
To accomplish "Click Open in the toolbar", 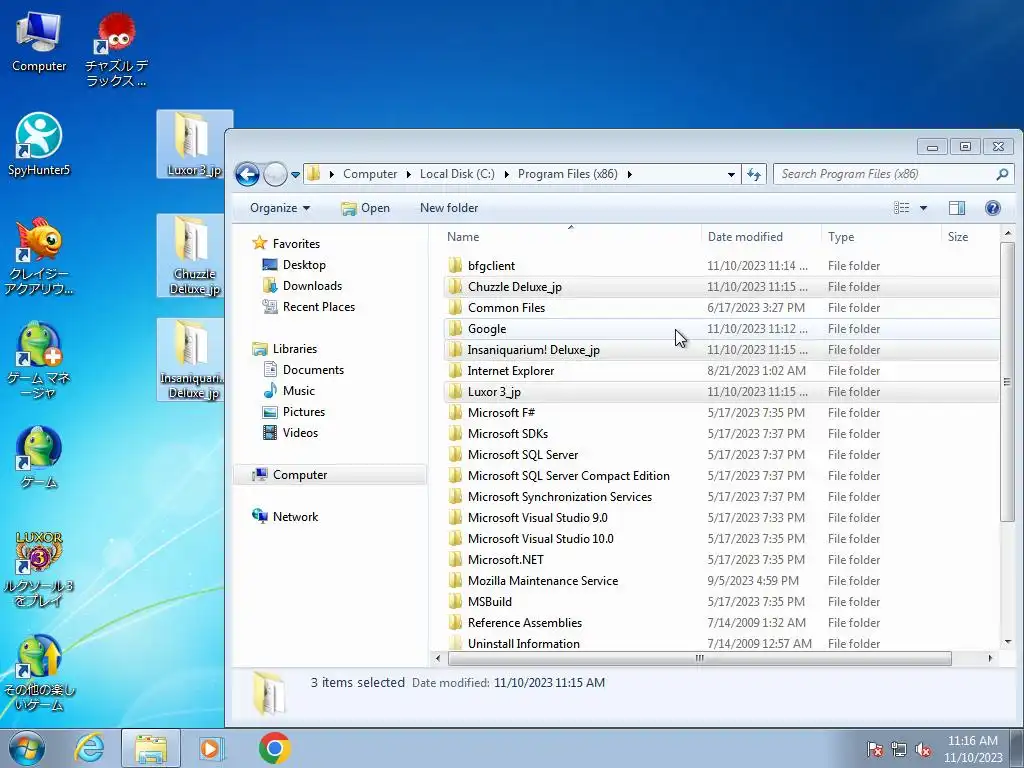I will 365,208.
